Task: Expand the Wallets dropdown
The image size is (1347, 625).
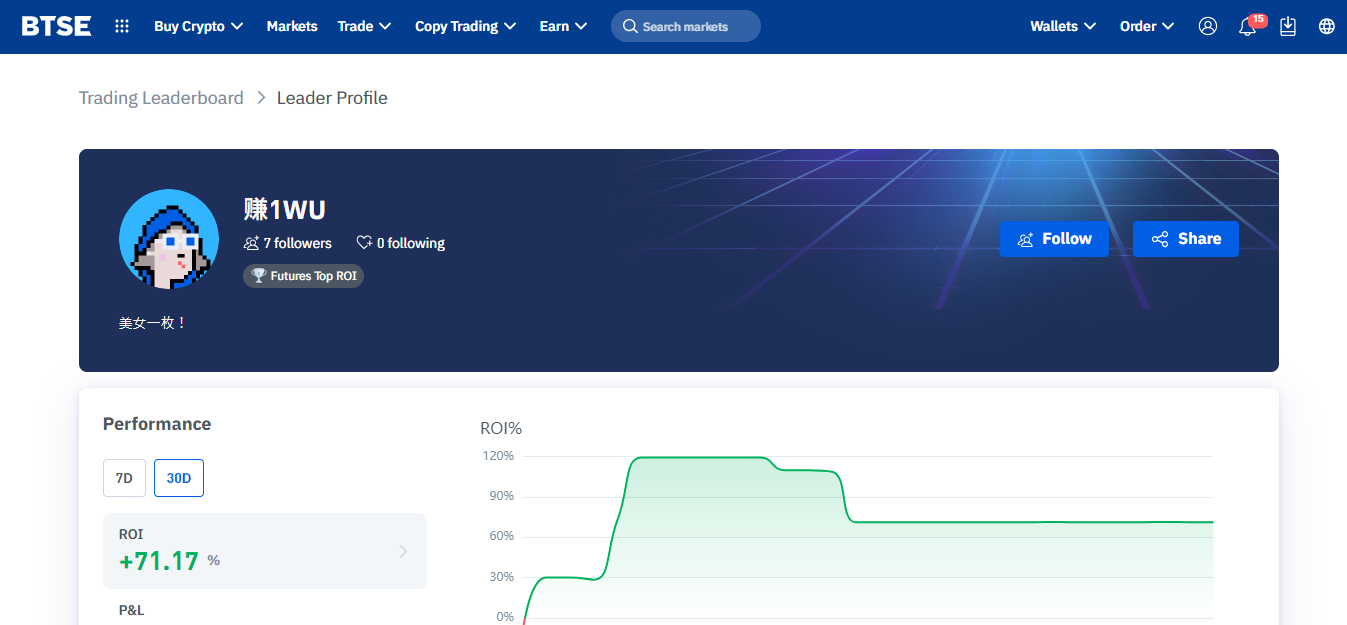Action: (x=1063, y=26)
